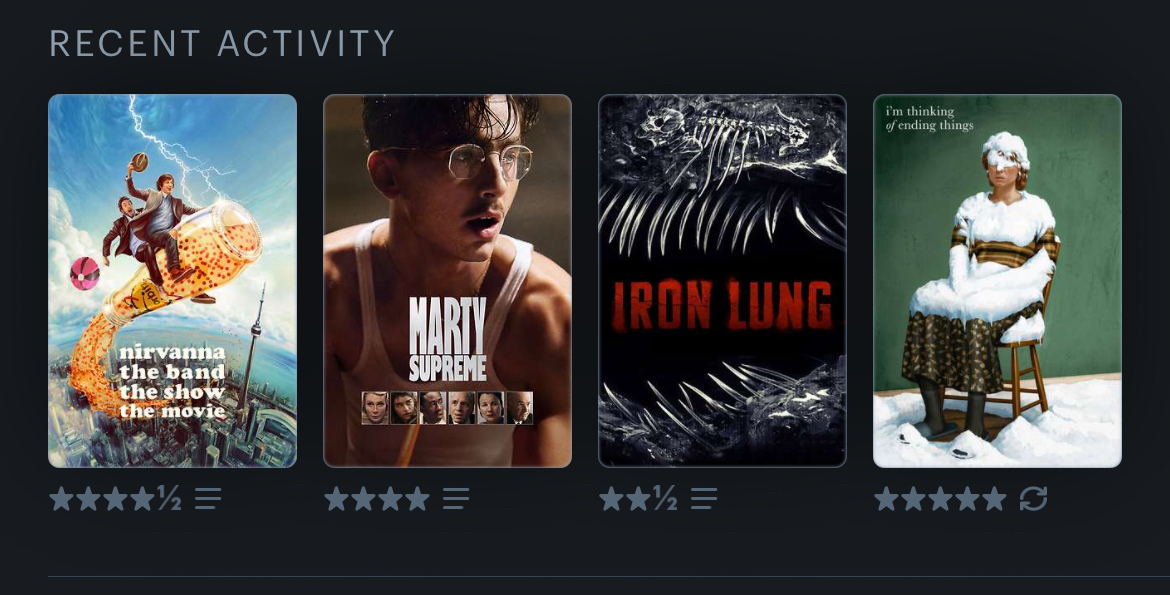Image resolution: width=1170 pixels, height=595 pixels.
Task: Open the review icon under Iron Lung
Action: (704, 499)
